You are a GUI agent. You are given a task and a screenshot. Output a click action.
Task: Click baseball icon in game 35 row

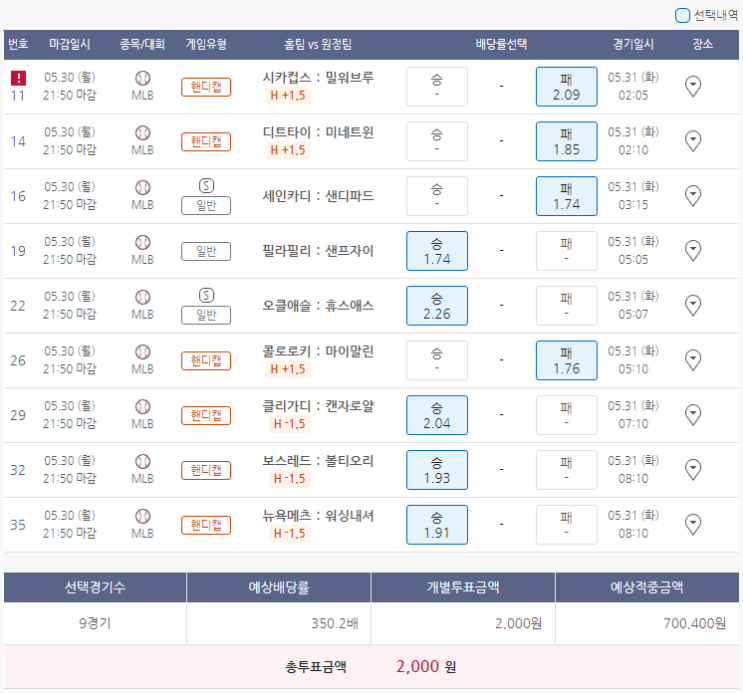coord(143,516)
